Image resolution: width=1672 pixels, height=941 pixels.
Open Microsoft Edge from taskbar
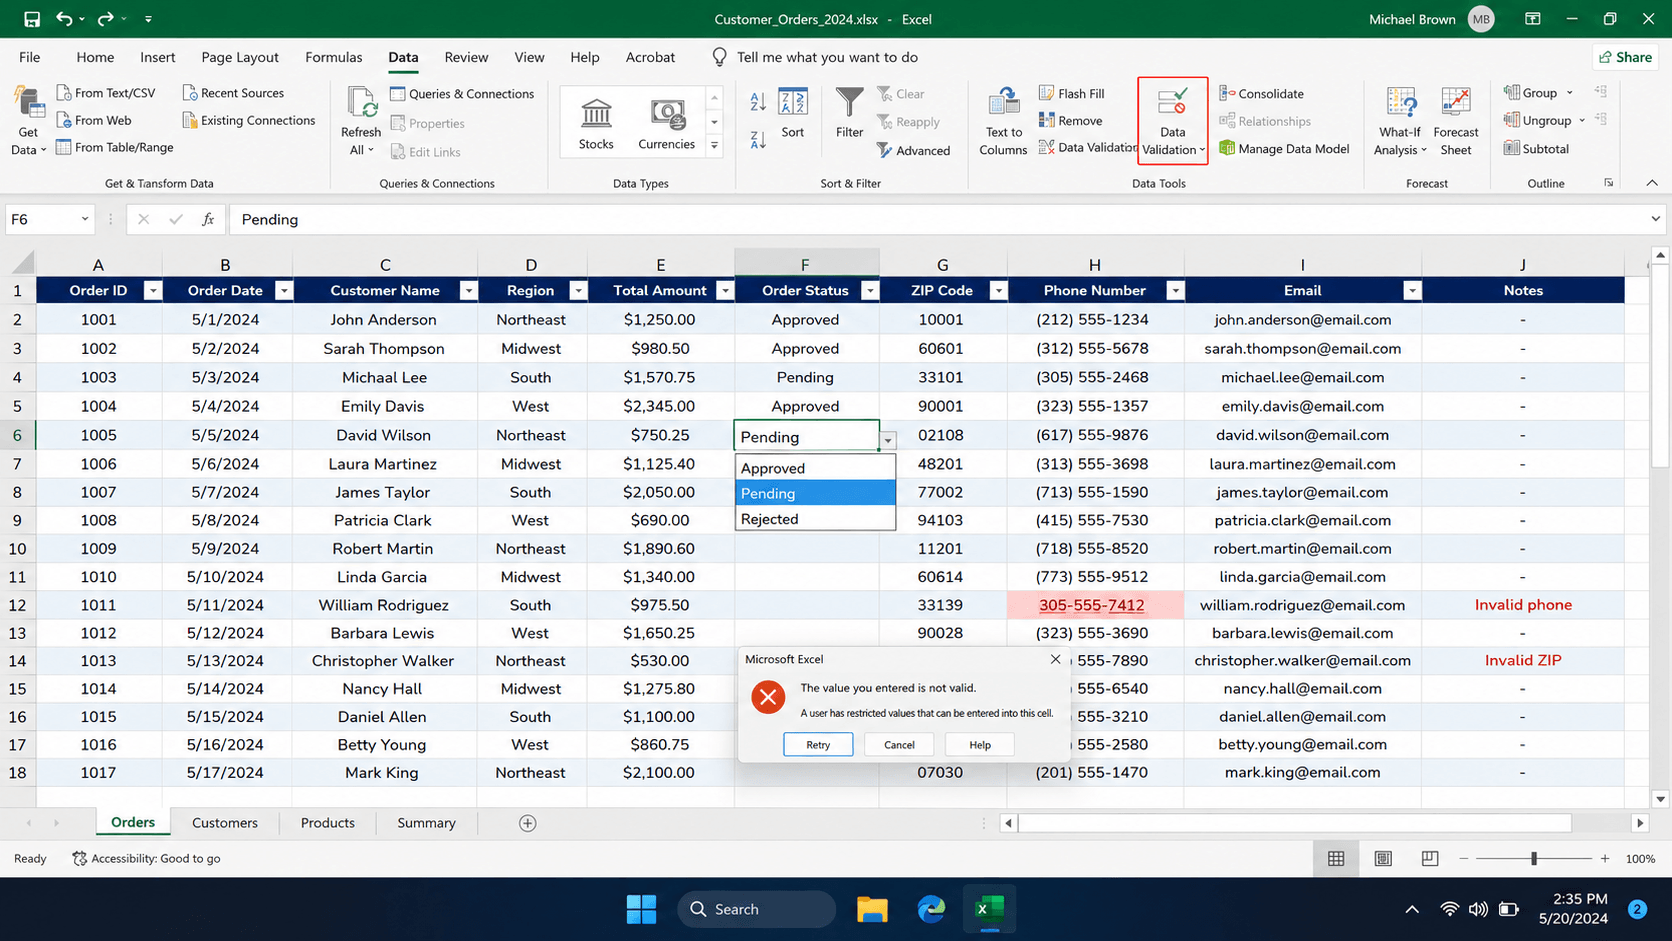click(x=931, y=909)
